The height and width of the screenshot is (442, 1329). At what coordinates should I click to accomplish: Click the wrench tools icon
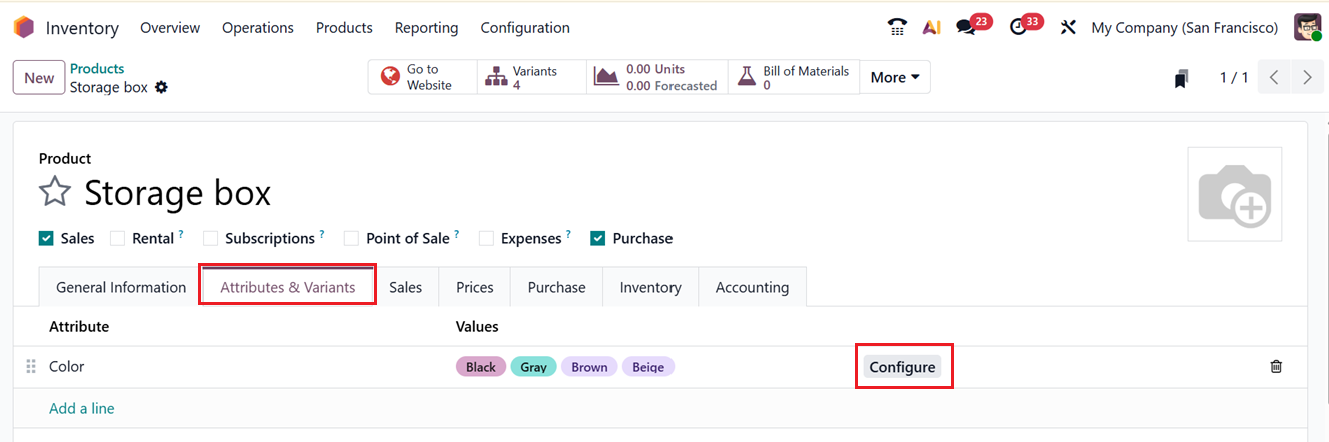[1068, 27]
